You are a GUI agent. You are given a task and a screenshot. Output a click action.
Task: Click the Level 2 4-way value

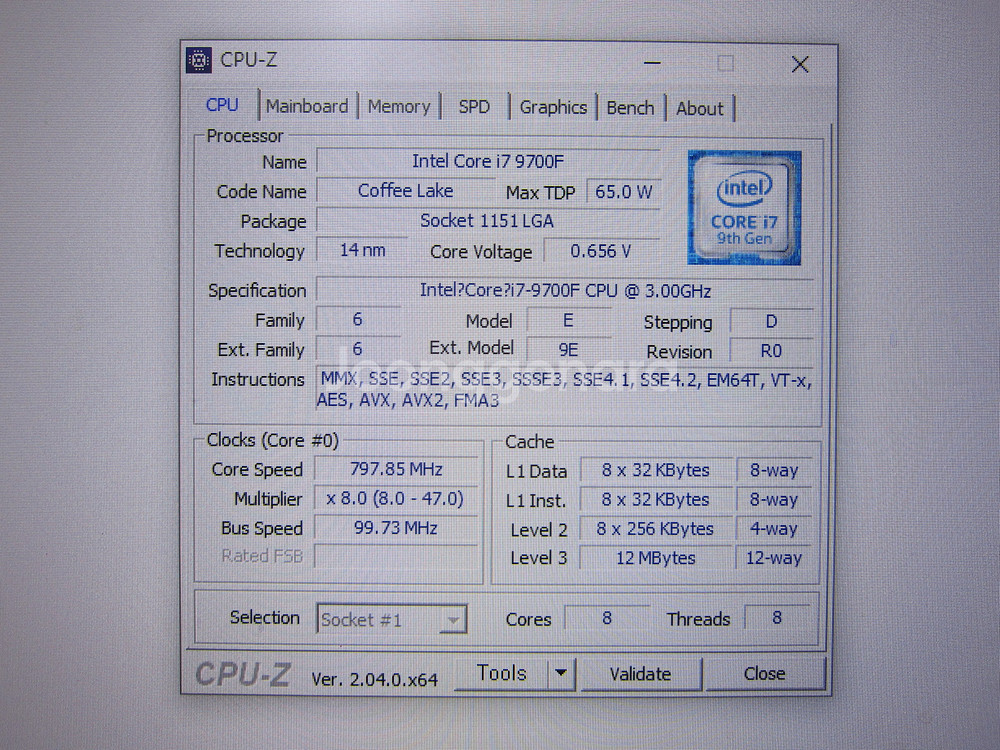(x=774, y=529)
